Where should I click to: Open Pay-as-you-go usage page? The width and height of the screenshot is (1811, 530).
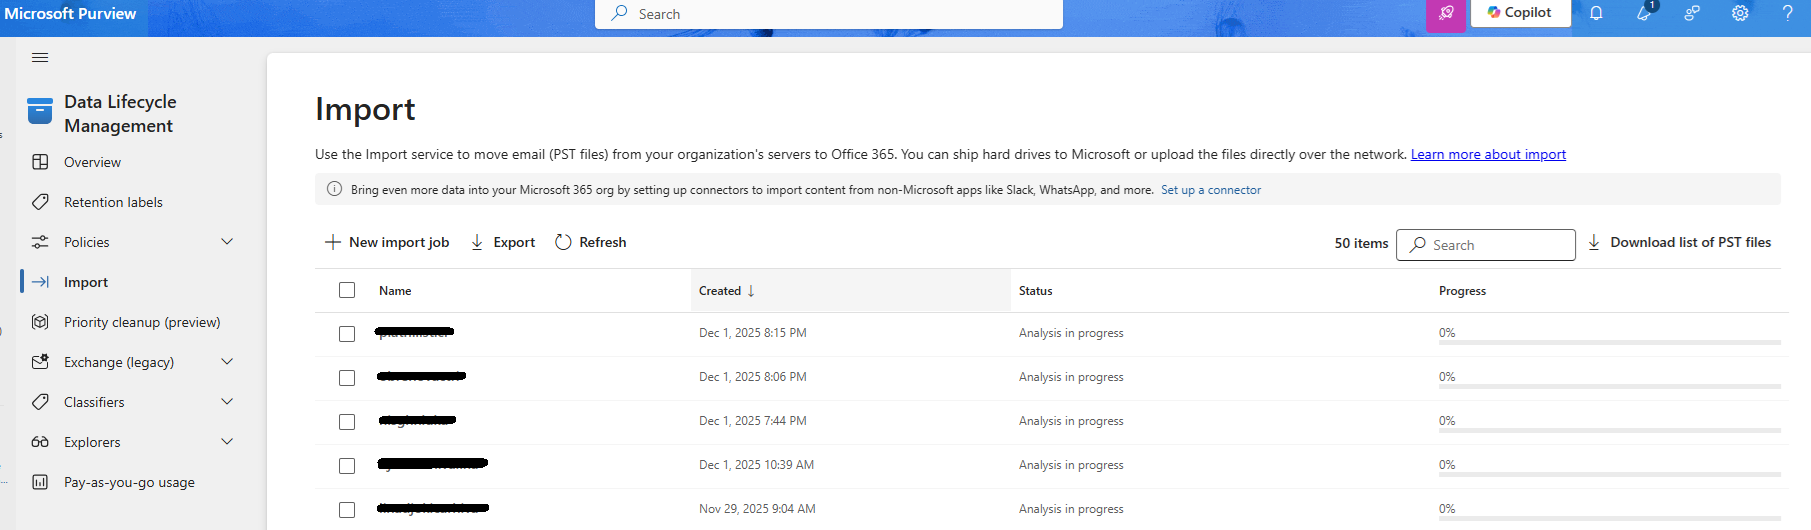(x=129, y=482)
